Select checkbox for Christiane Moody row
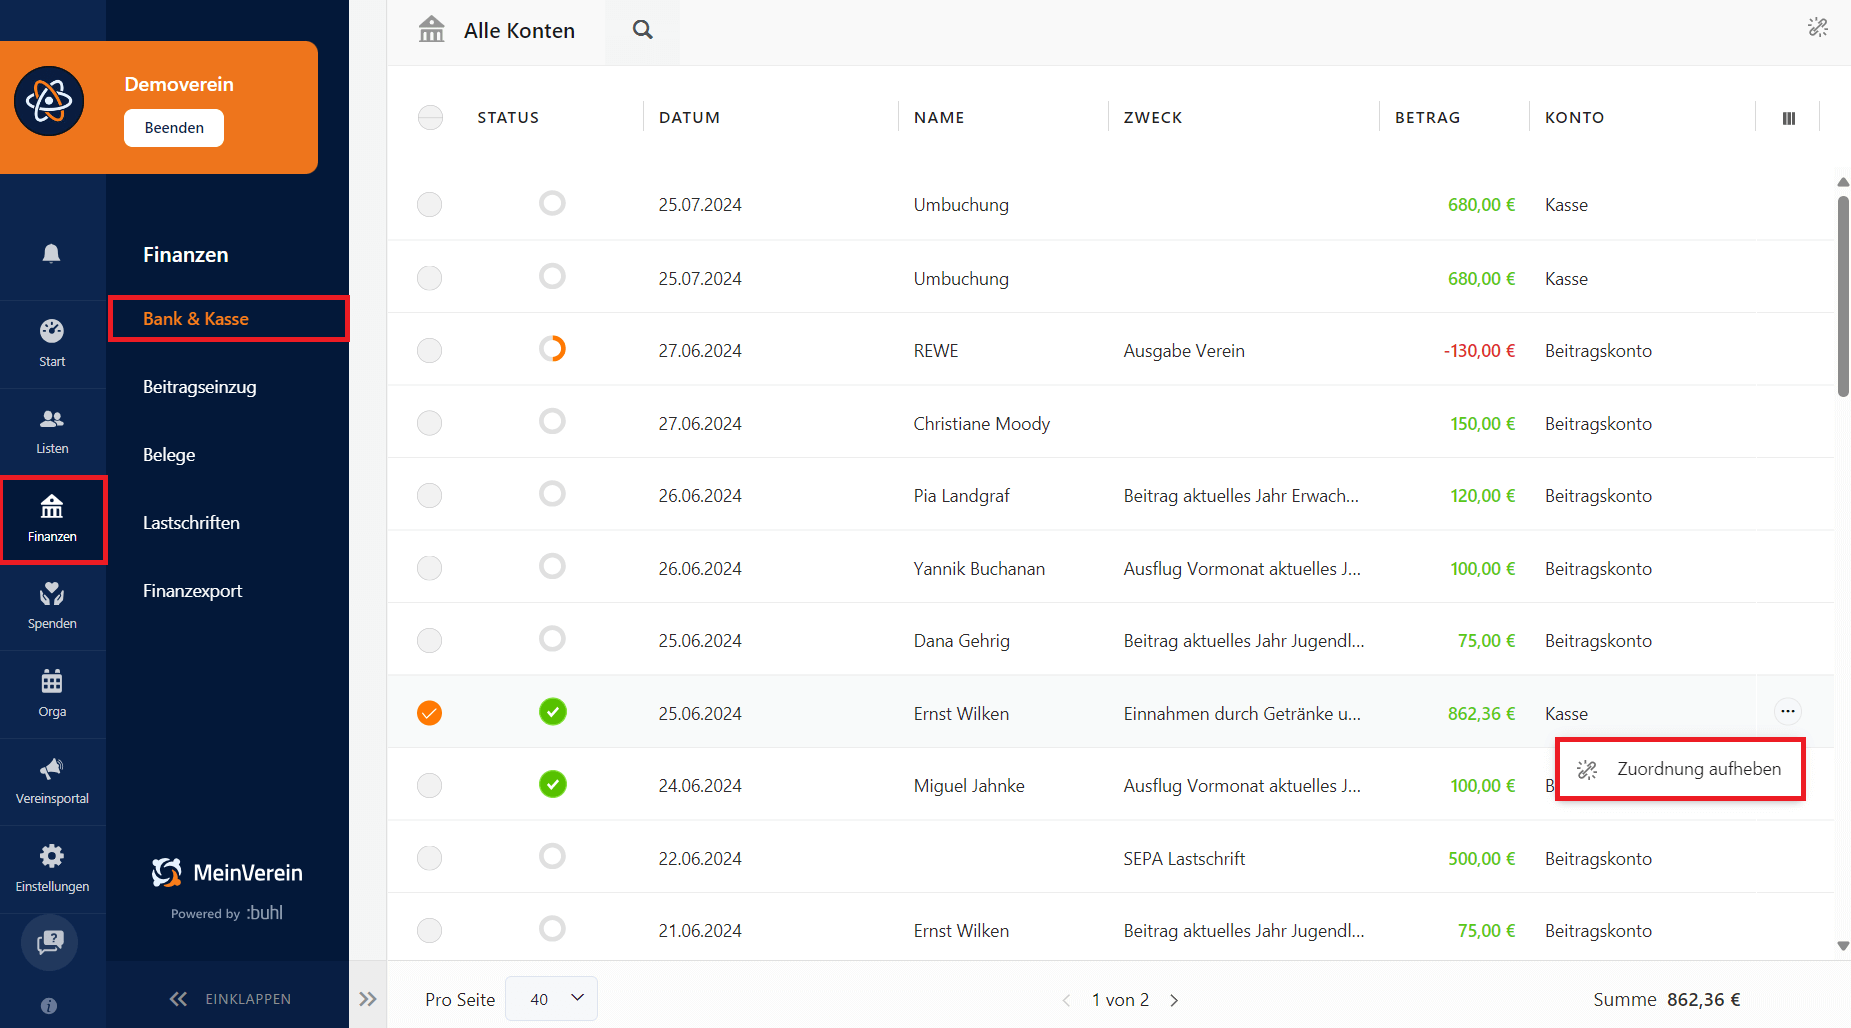Viewport: 1851px width, 1028px height. pyautogui.click(x=430, y=423)
